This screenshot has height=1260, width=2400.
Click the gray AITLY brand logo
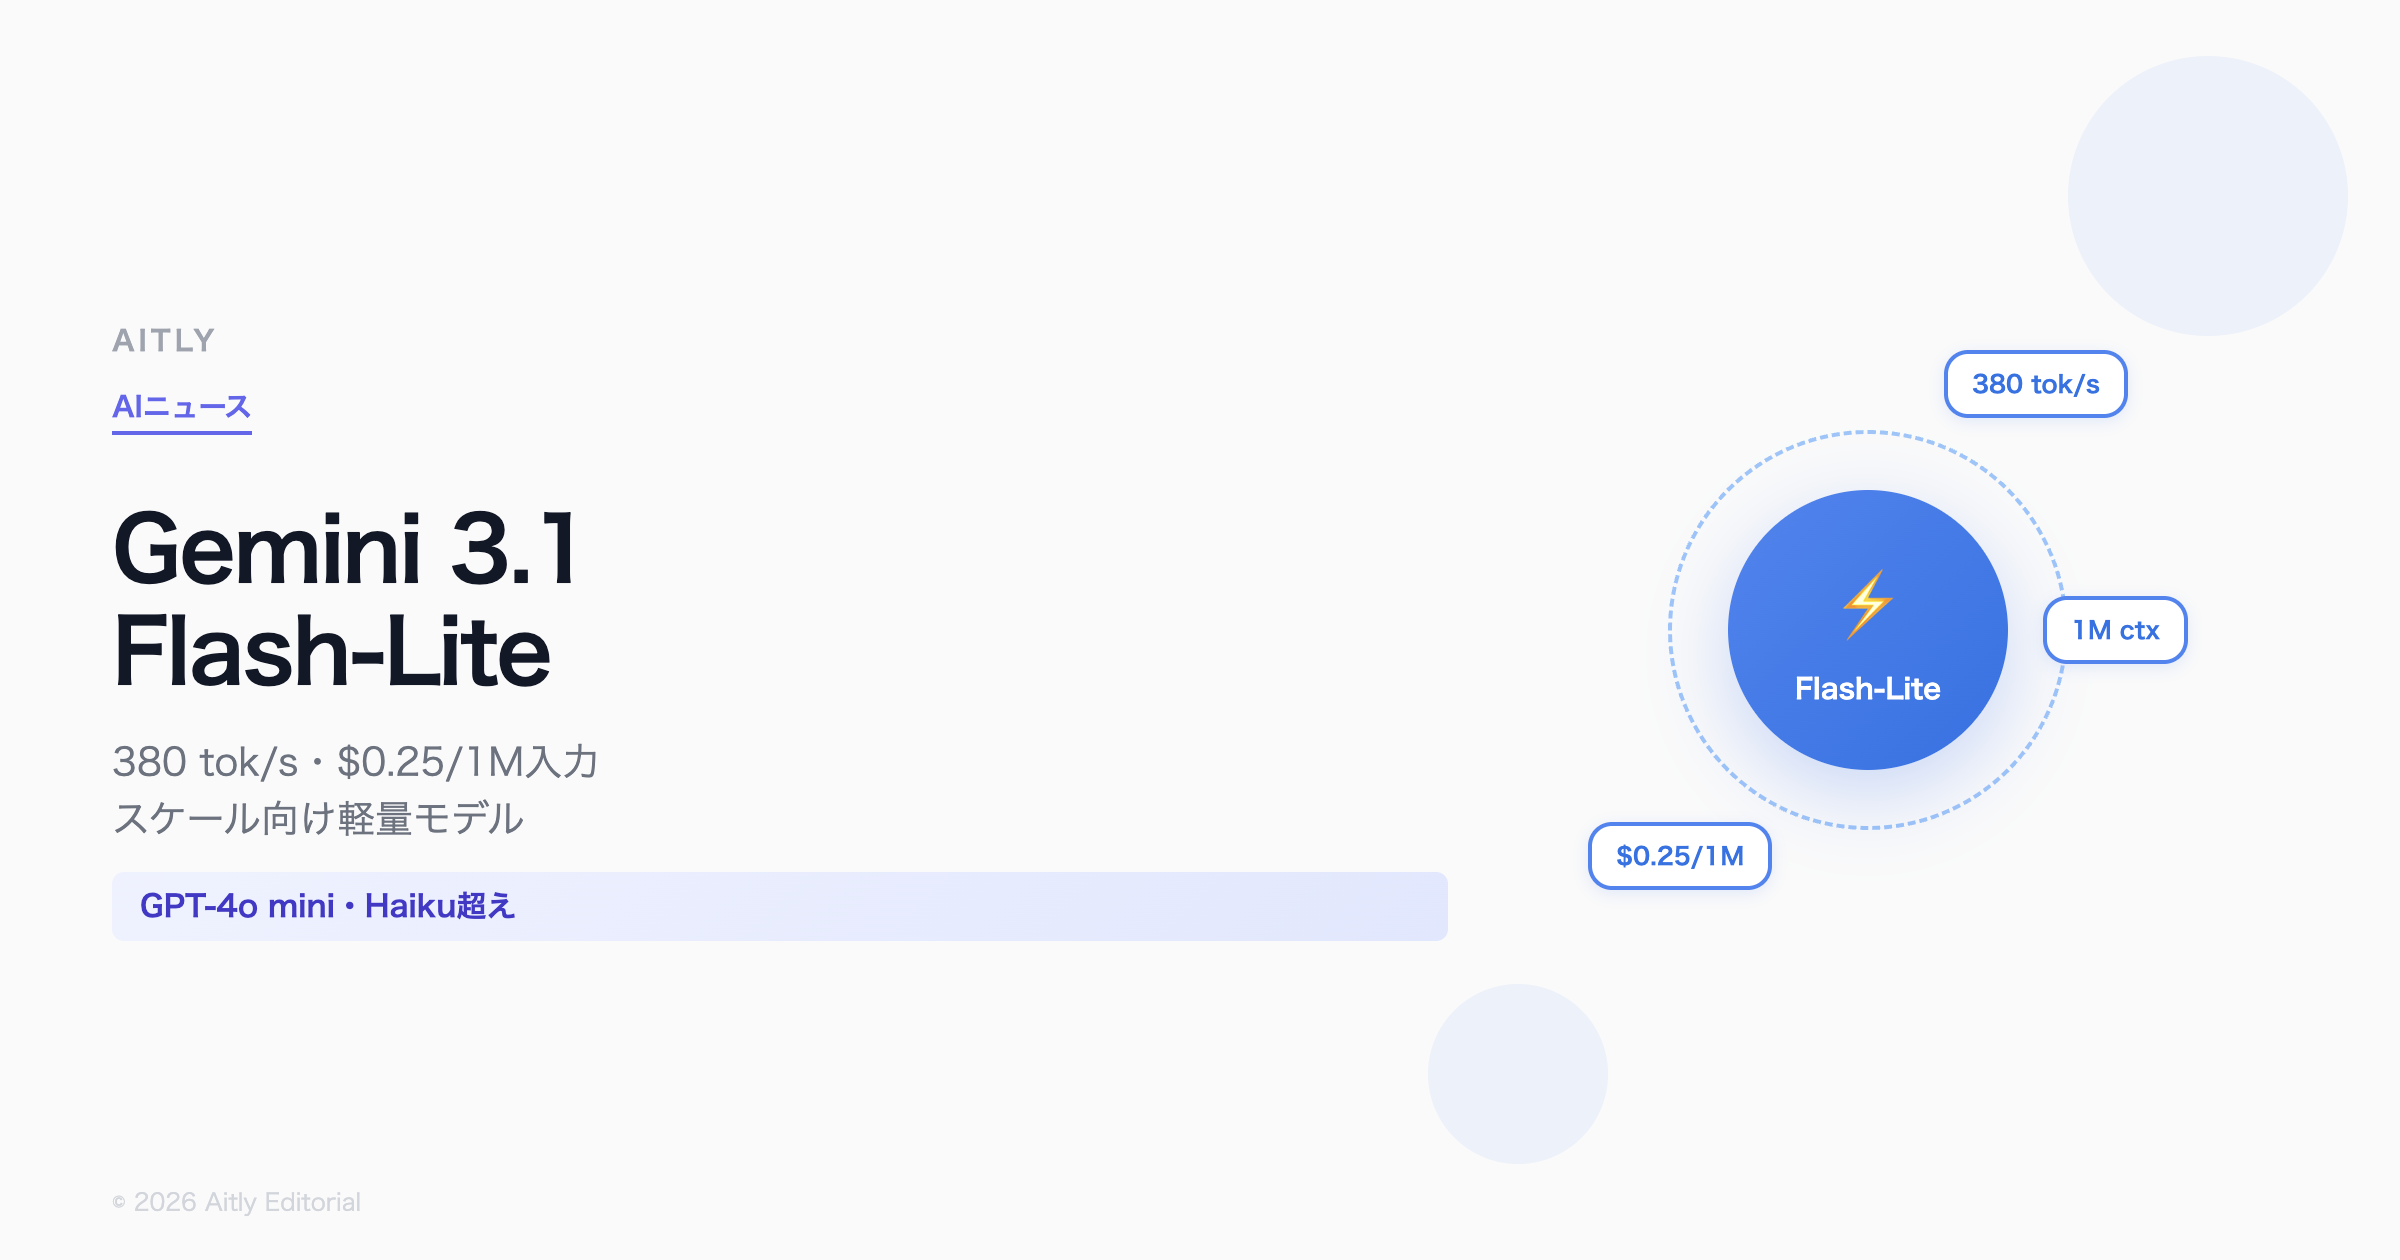pos(164,341)
